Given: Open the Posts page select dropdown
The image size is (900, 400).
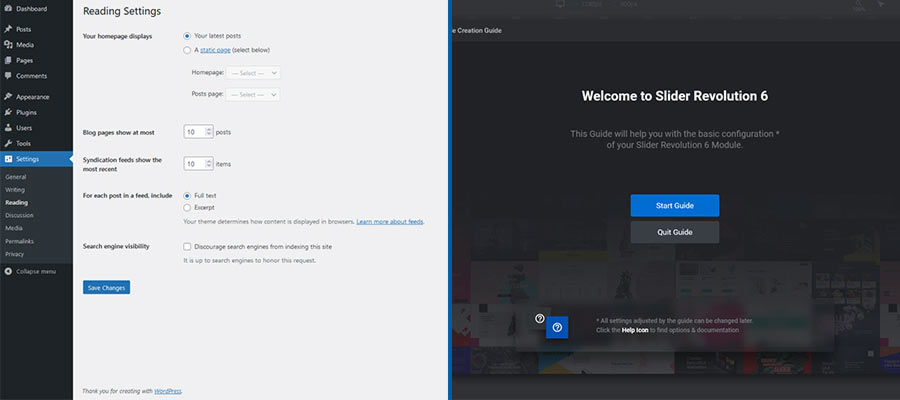Looking at the screenshot, I should point(253,95).
